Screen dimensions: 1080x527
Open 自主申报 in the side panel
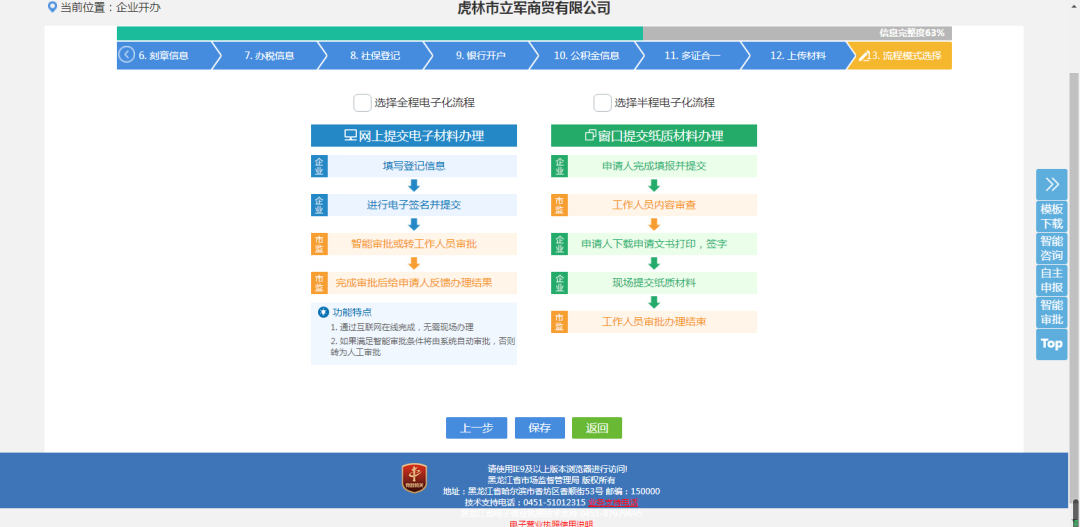[x=1051, y=280]
